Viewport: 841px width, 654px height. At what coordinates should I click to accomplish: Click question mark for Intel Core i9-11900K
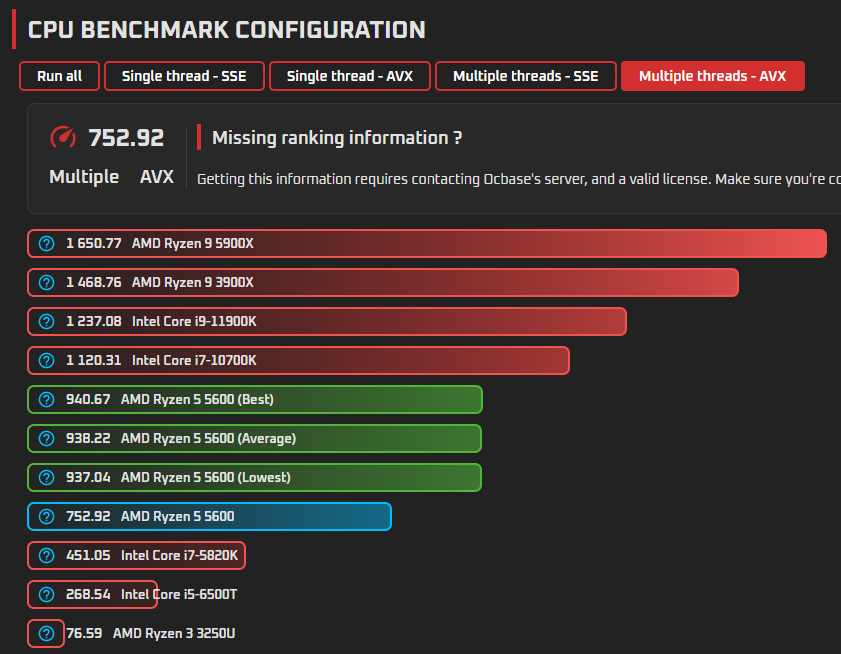[x=47, y=321]
